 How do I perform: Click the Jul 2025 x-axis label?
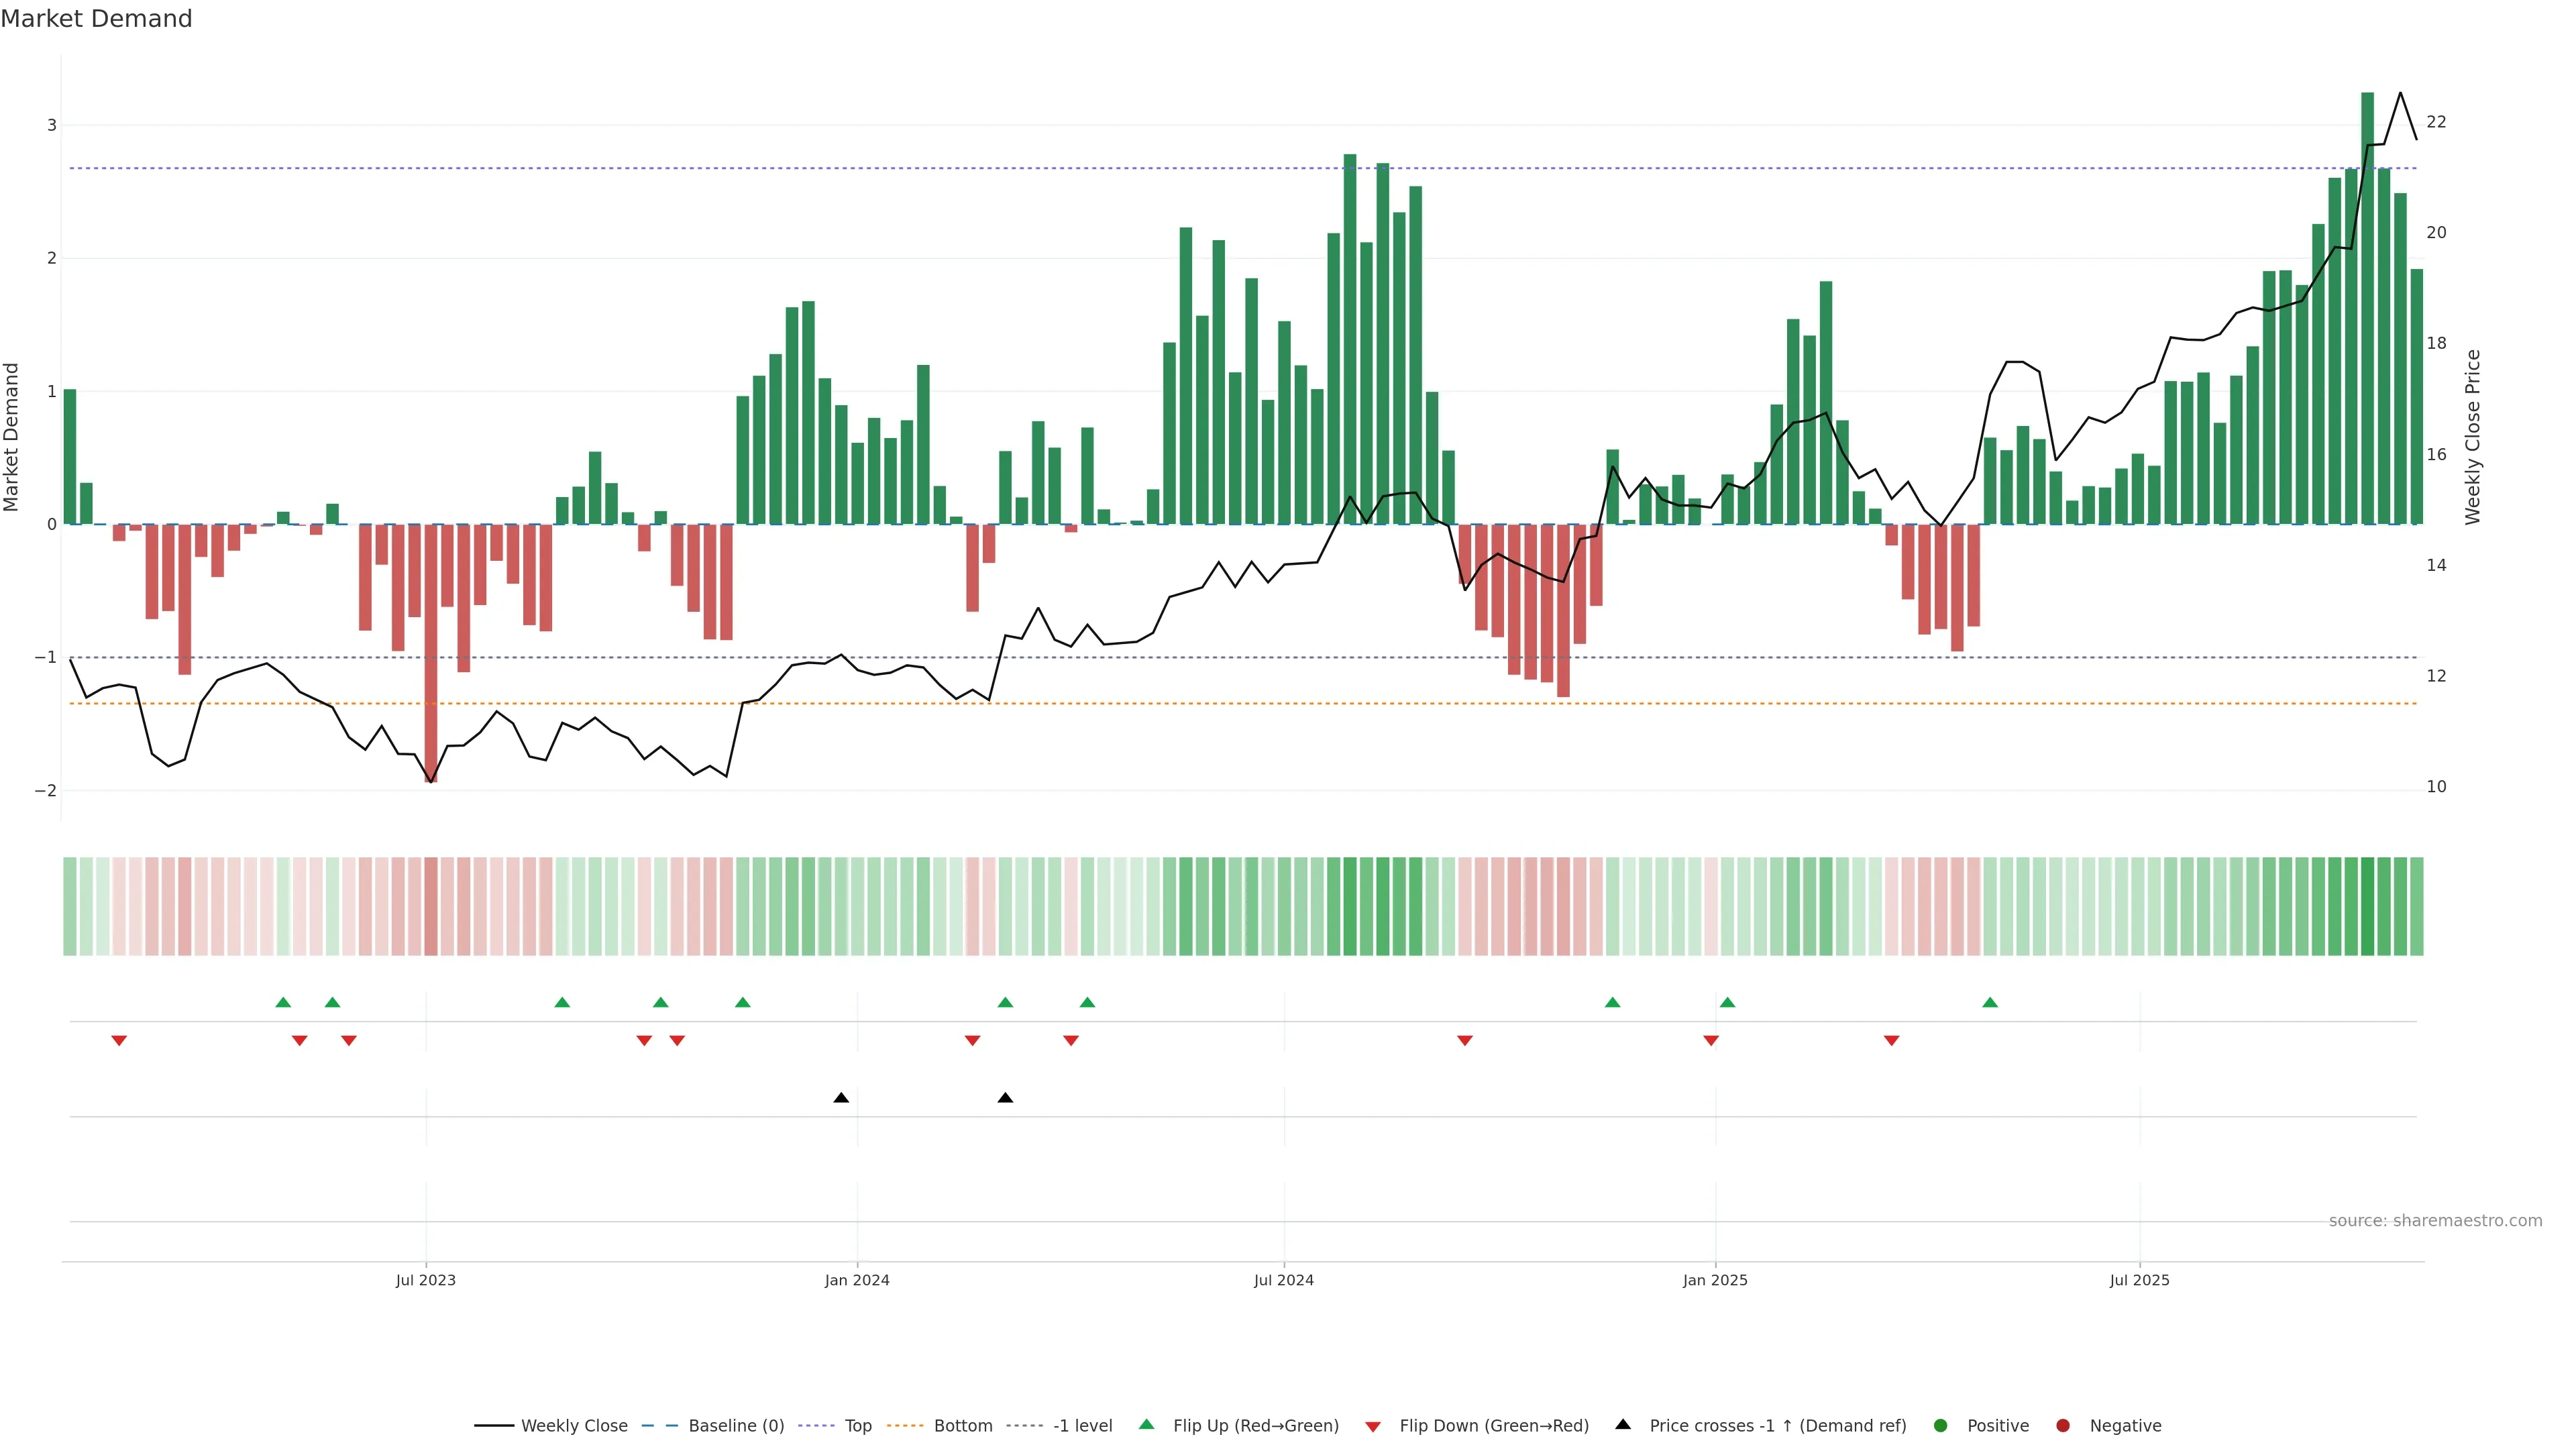click(x=2139, y=1280)
